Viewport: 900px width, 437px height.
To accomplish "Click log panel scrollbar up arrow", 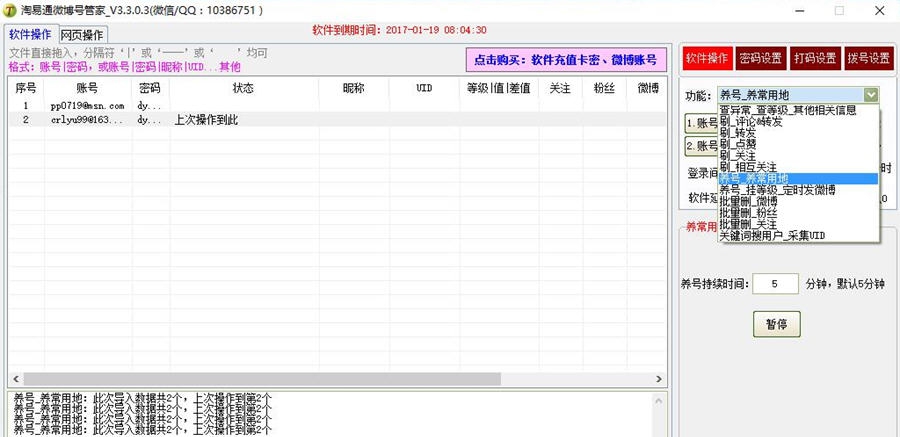I will click(659, 400).
